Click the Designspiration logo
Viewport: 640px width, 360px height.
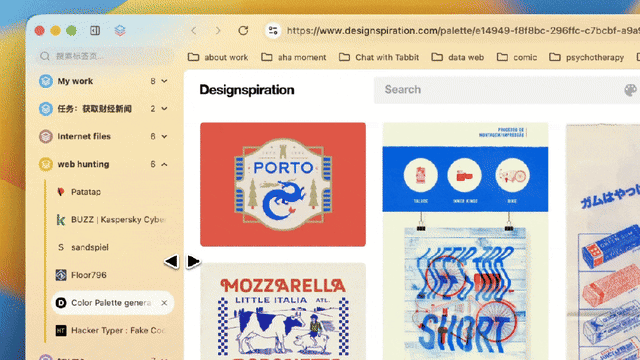(247, 90)
